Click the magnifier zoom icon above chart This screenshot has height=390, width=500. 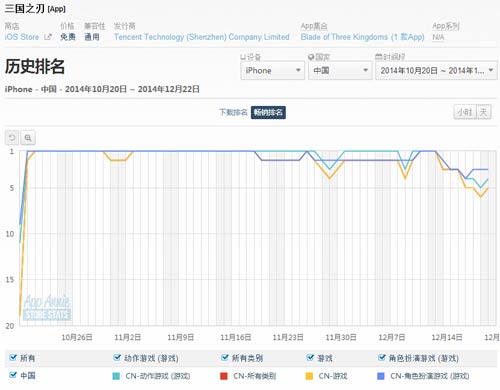28,138
